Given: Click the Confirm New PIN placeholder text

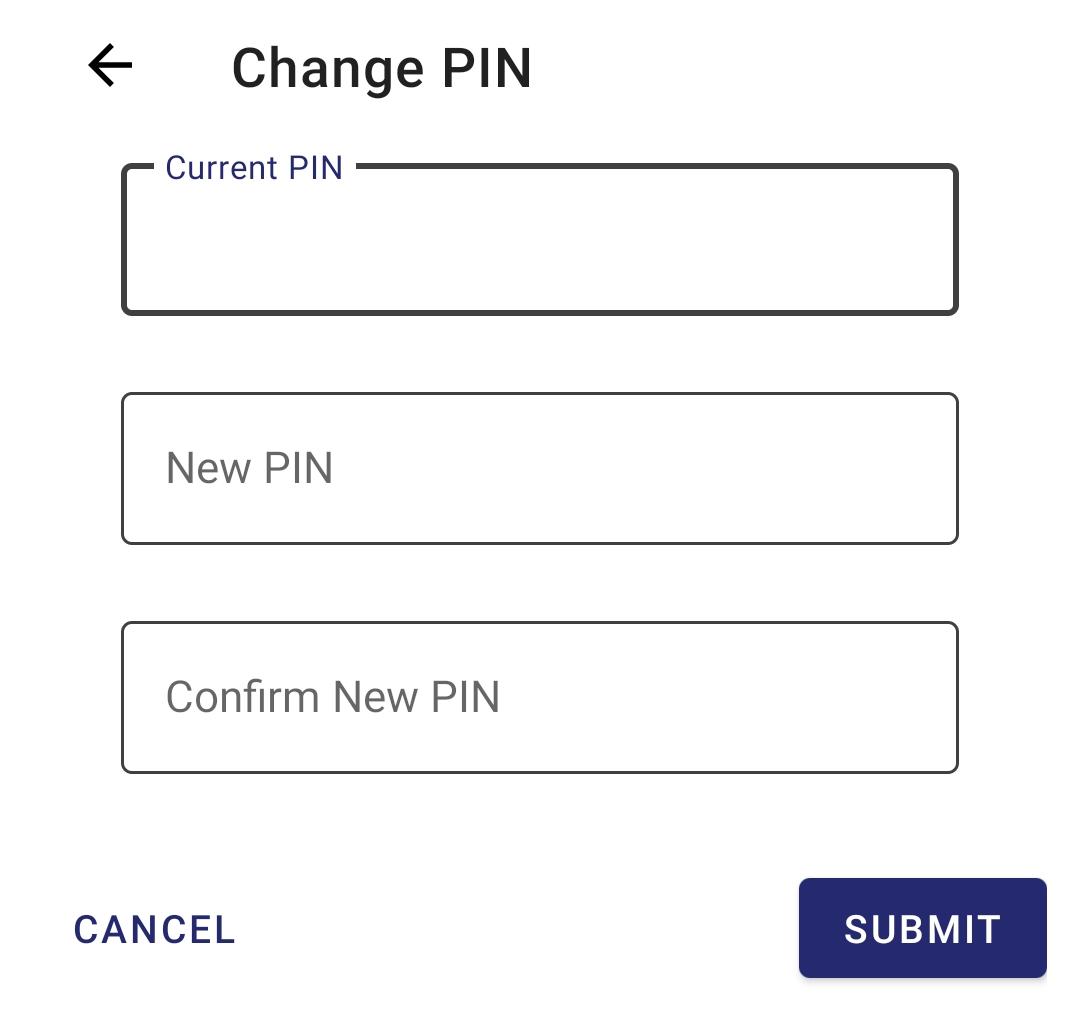Looking at the screenshot, I should click(332, 697).
